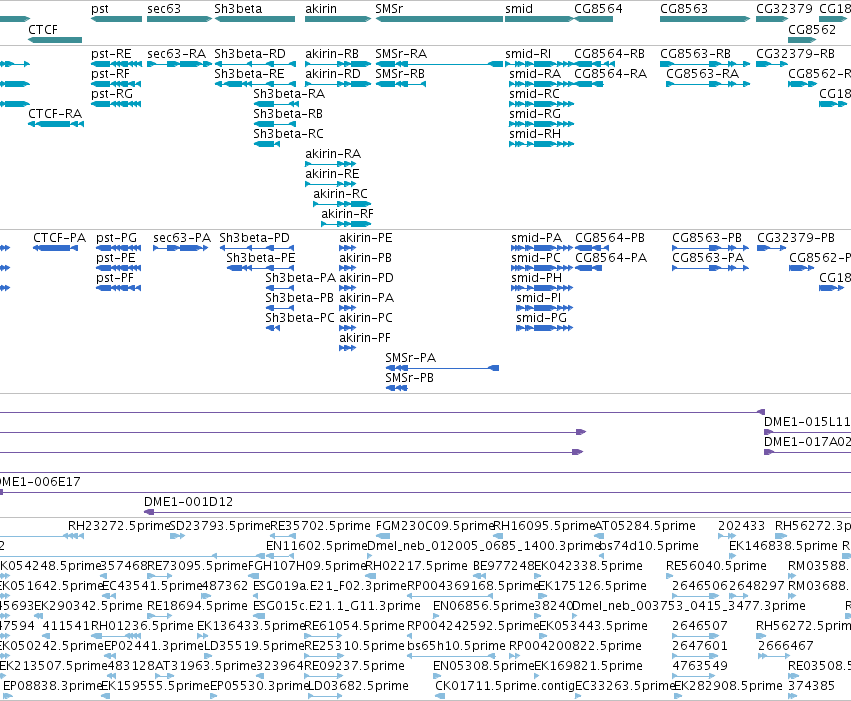Select transcript smid-RI
Screen dimensions: 851x701
click(x=528, y=54)
